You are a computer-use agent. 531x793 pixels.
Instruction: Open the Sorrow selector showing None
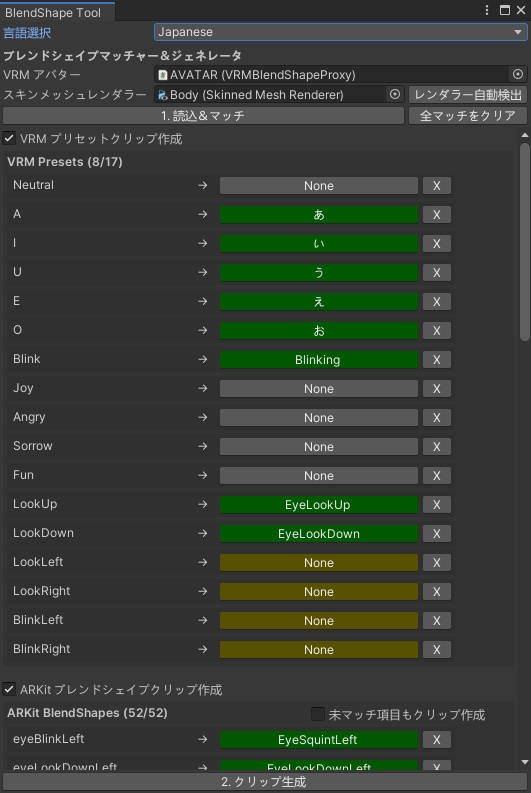(x=319, y=447)
